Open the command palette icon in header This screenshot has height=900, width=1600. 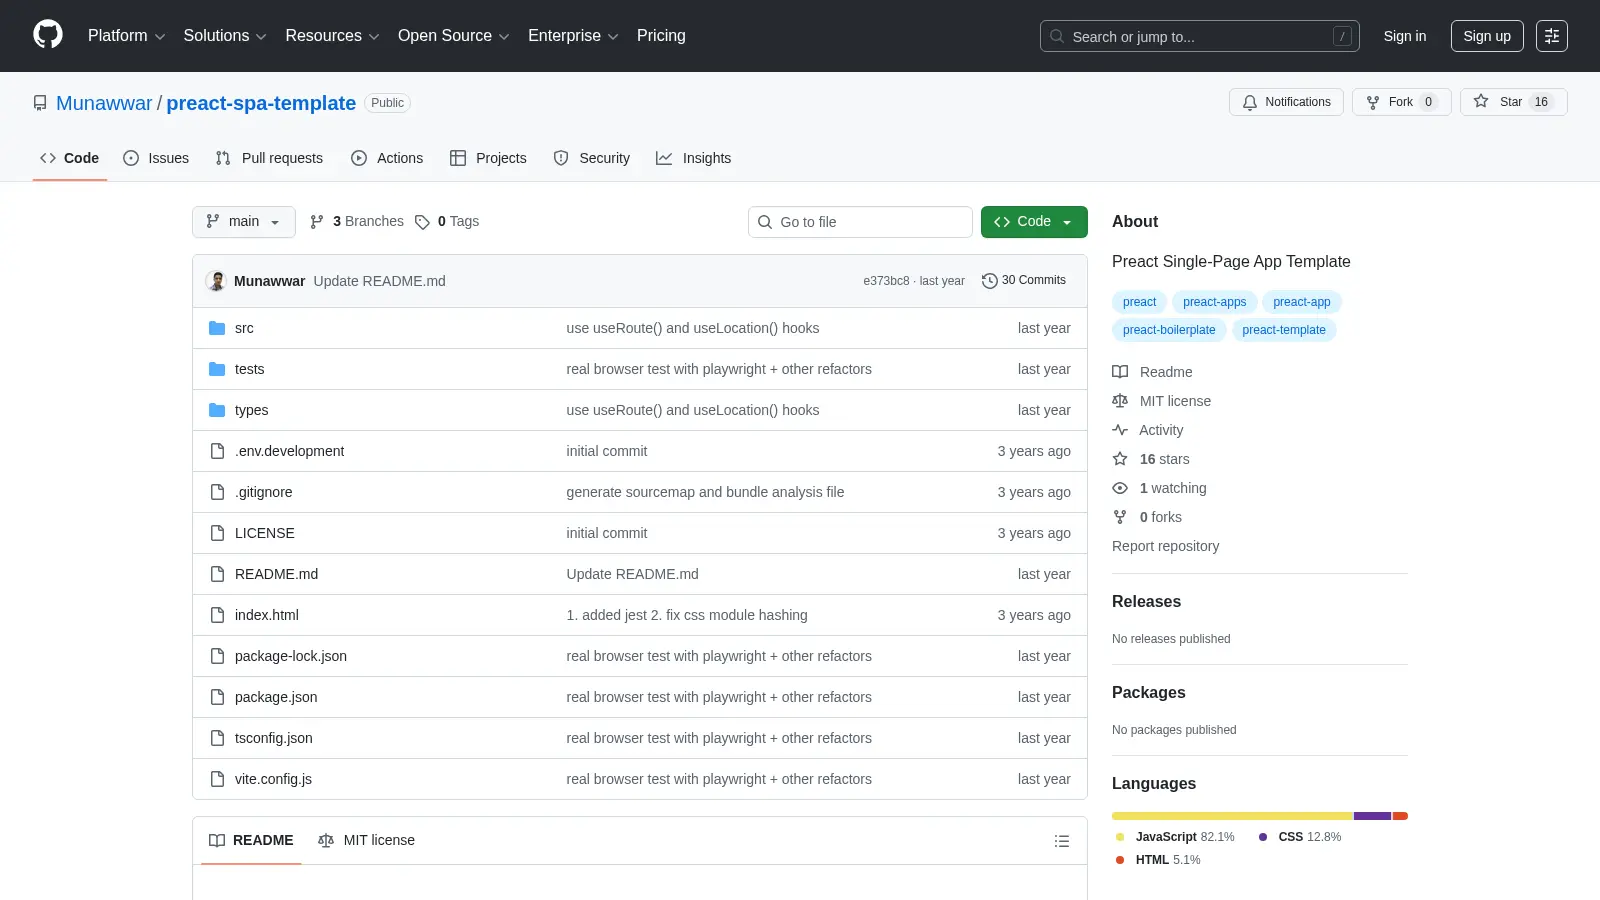tap(1552, 36)
